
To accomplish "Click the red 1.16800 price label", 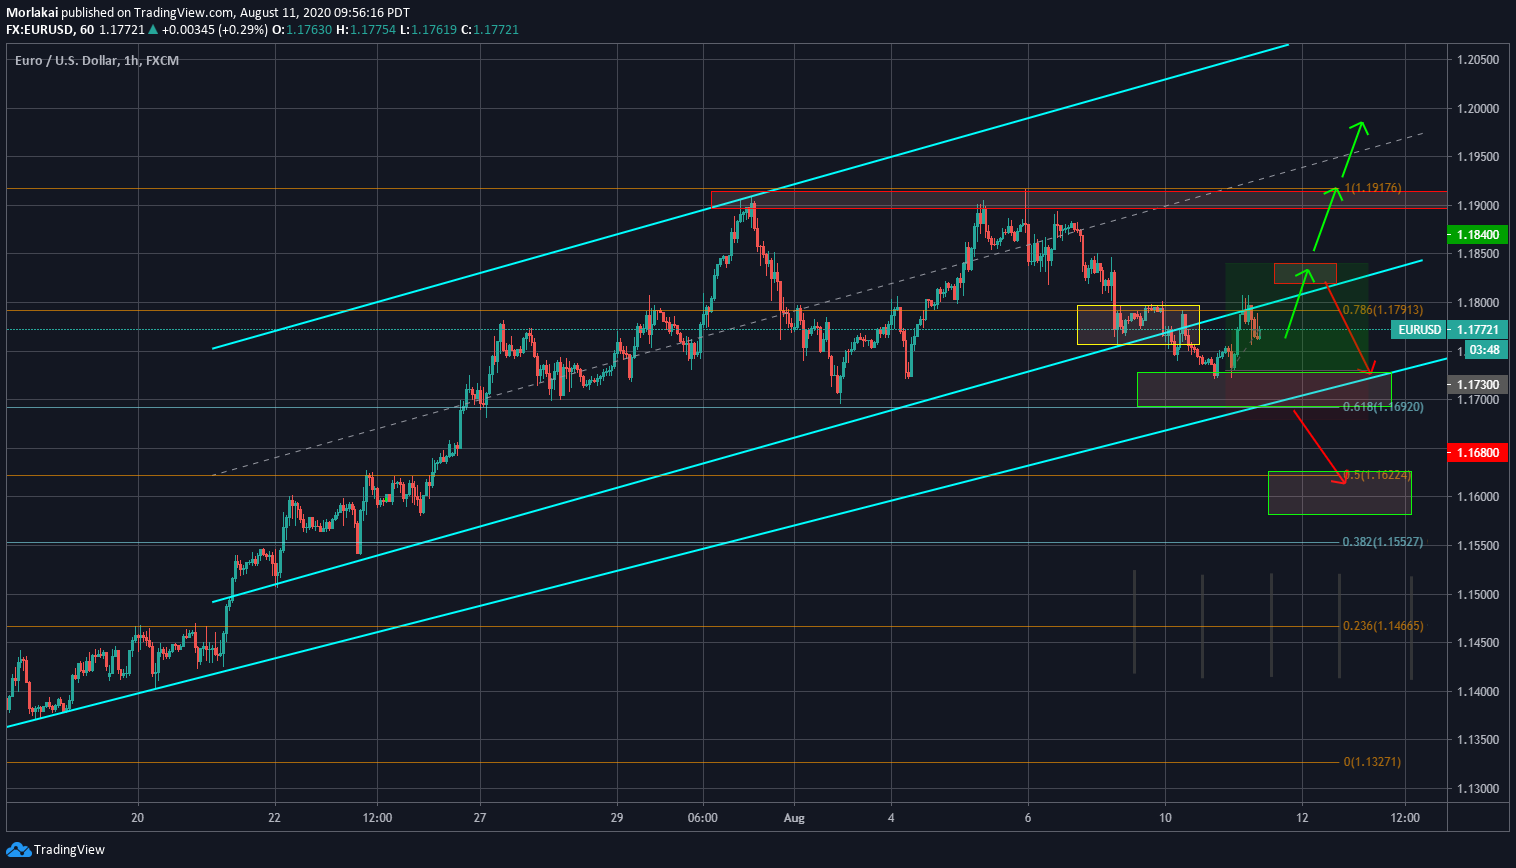I will pyautogui.click(x=1477, y=453).
